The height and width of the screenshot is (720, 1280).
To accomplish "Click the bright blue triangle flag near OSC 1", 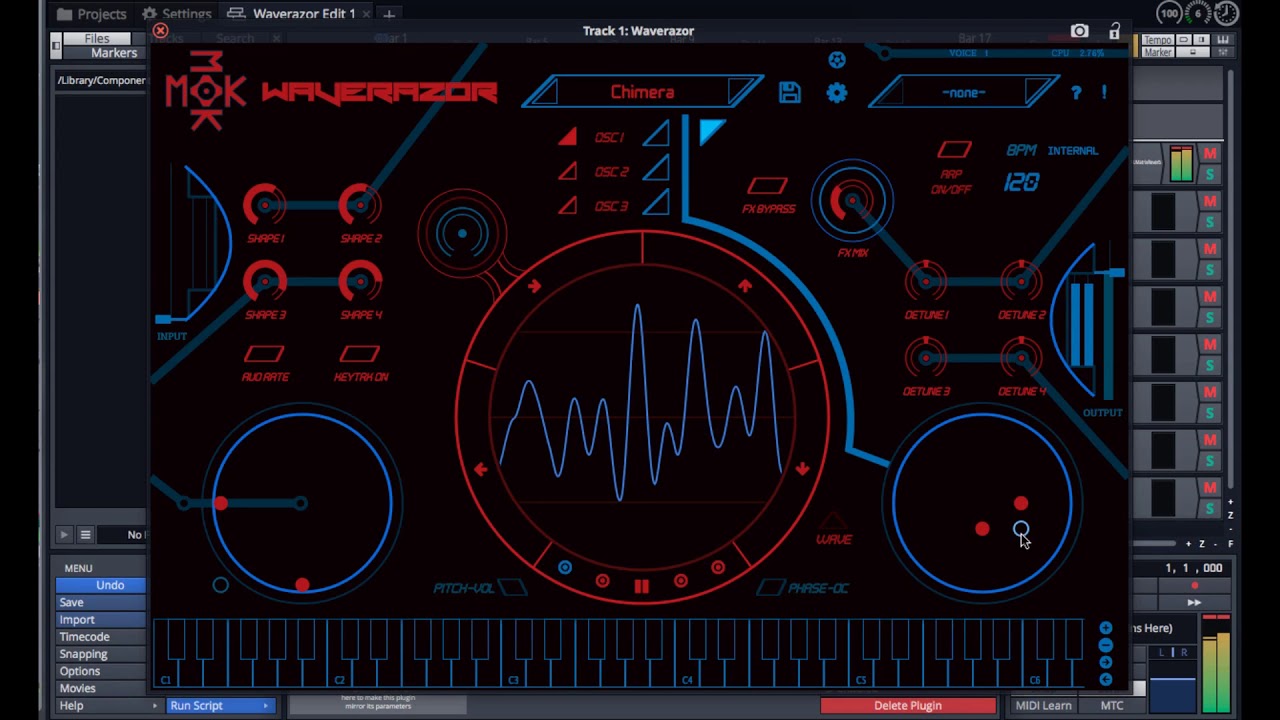I will [711, 132].
